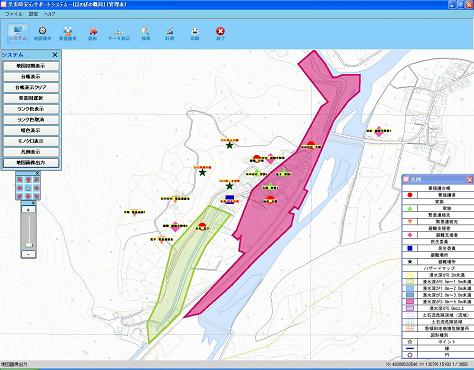
Task: Click the データ読込 toolbar icon
Action: pyautogui.click(x=119, y=33)
